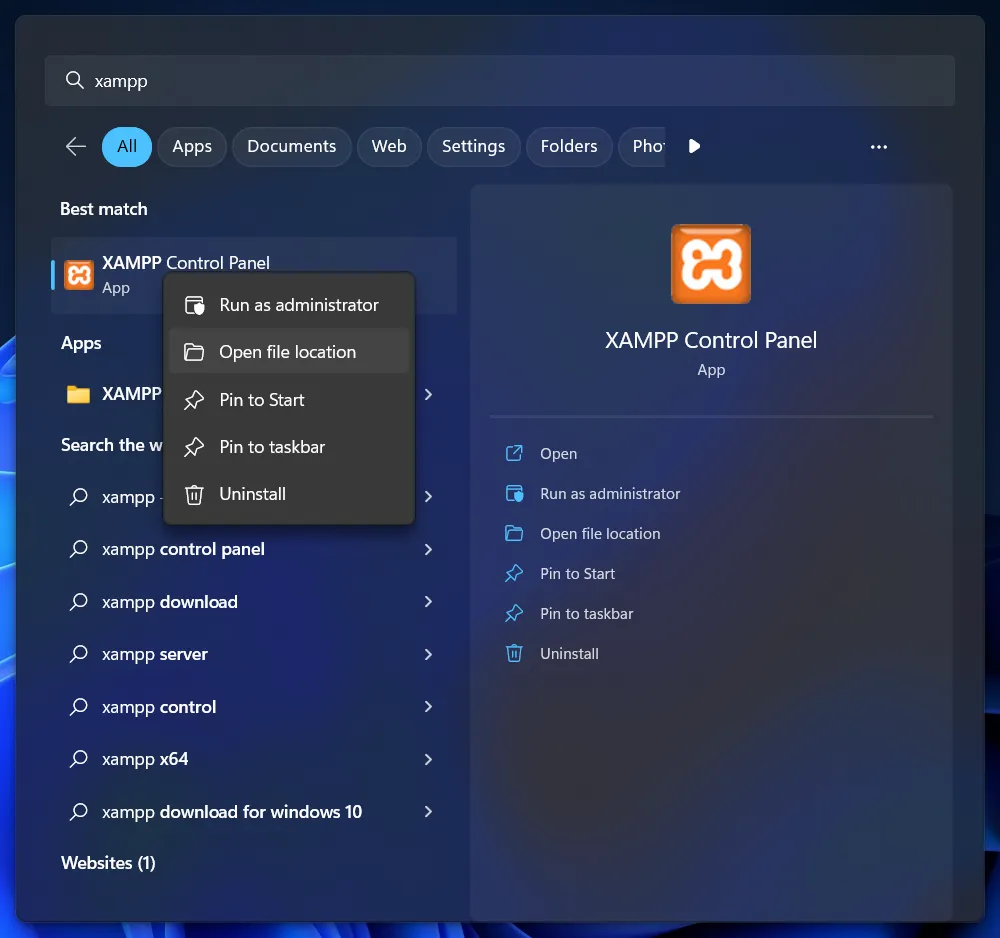The height and width of the screenshot is (938, 1000).
Task: Open the three-dot options menu
Action: pos(879,147)
